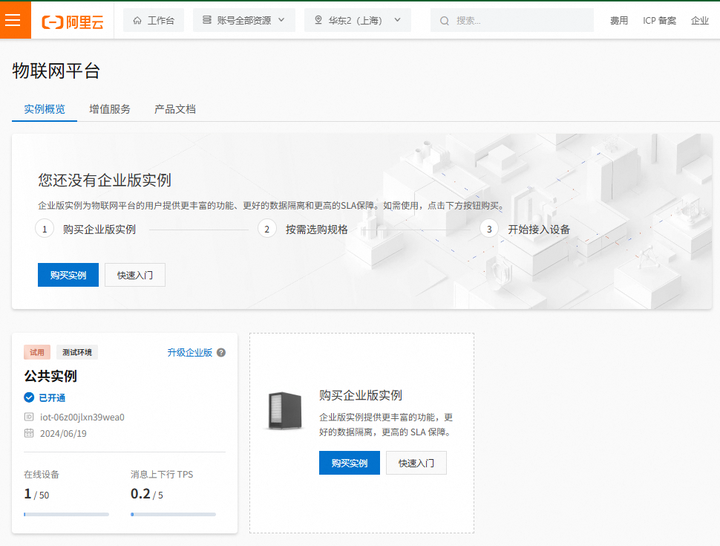
Task: Switch to the 增值服务 tab
Action: point(110,109)
